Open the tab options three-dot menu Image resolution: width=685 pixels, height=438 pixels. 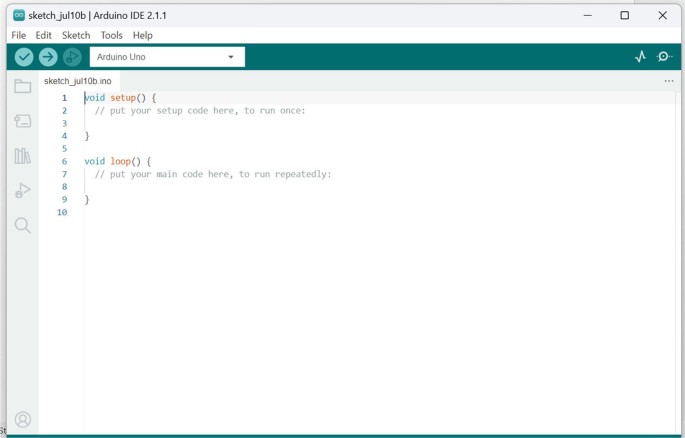(x=669, y=81)
